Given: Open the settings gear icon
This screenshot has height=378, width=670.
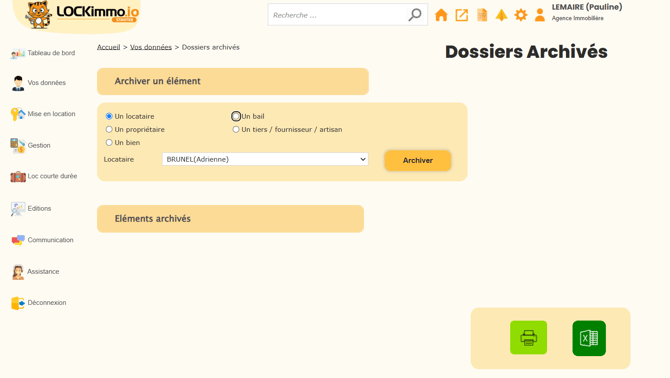Looking at the screenshot, I should [x=520, y=15].
